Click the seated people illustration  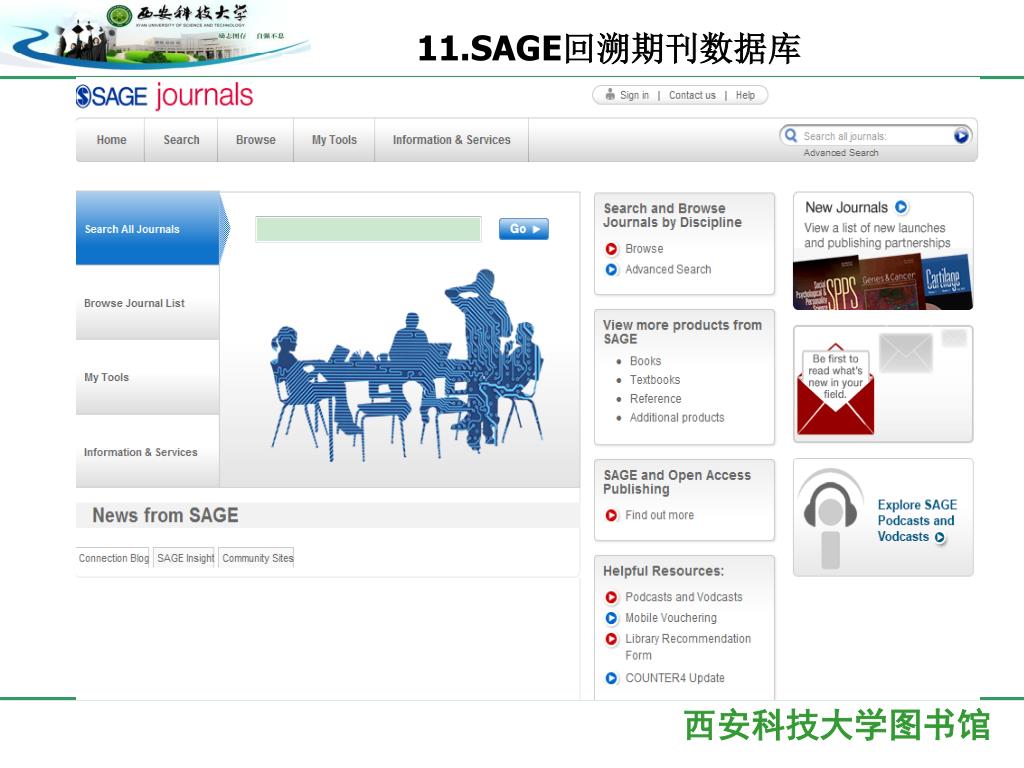(x=406, y=365)
